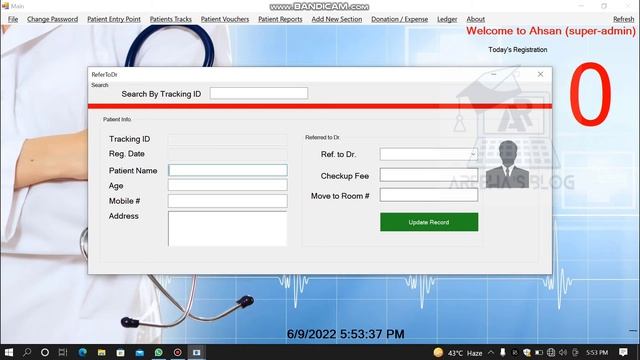Image resolution: width=640 pixels, height=360 pixels.
Task: Open the volume control in tray
Action: coord(563,353)
